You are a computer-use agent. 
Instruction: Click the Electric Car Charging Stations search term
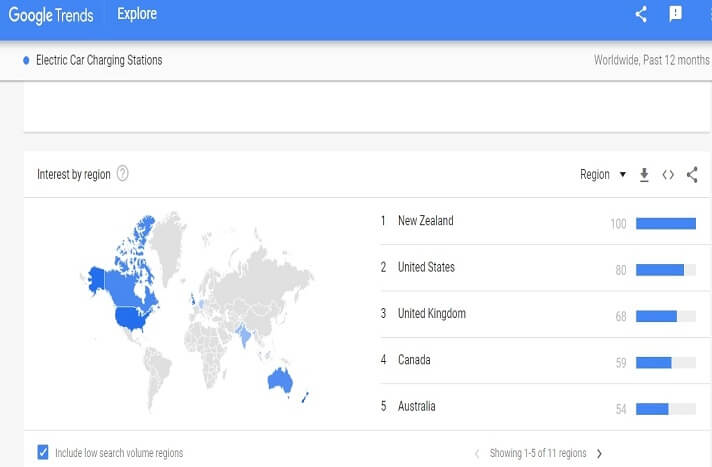(x=98, y=60)
